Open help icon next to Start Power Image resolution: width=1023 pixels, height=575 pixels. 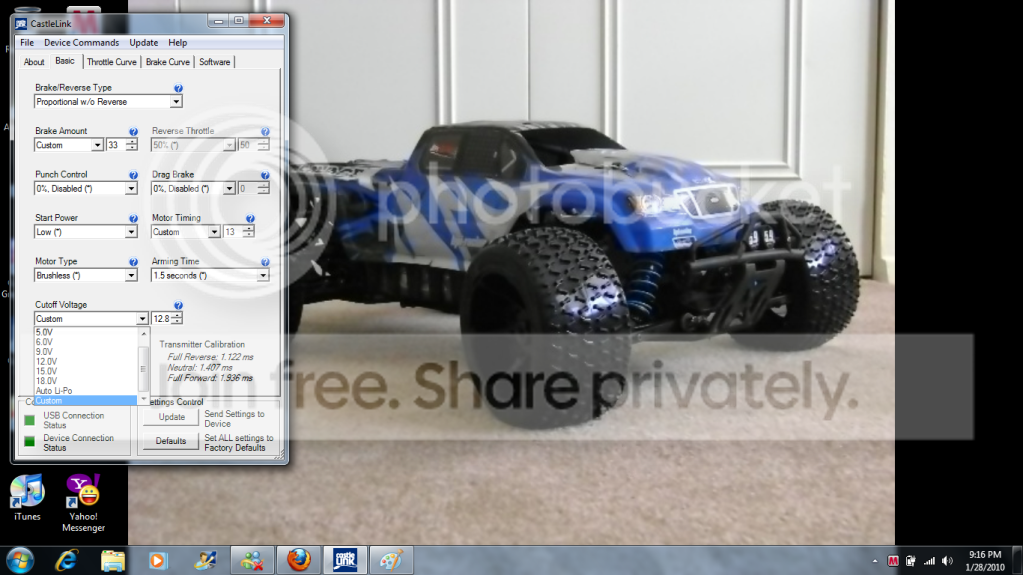click(x=133, y=219)
